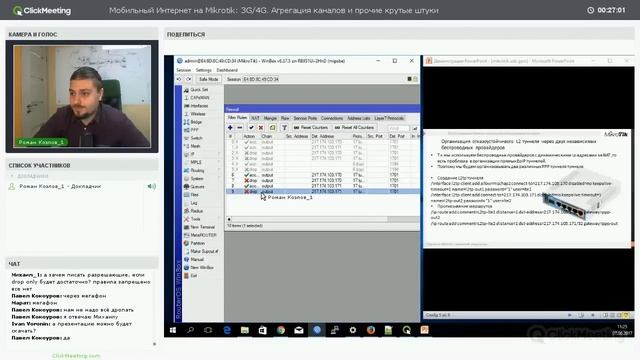
Task: Click the Filter funnel icon in Firewall
Action: (284, 128)
